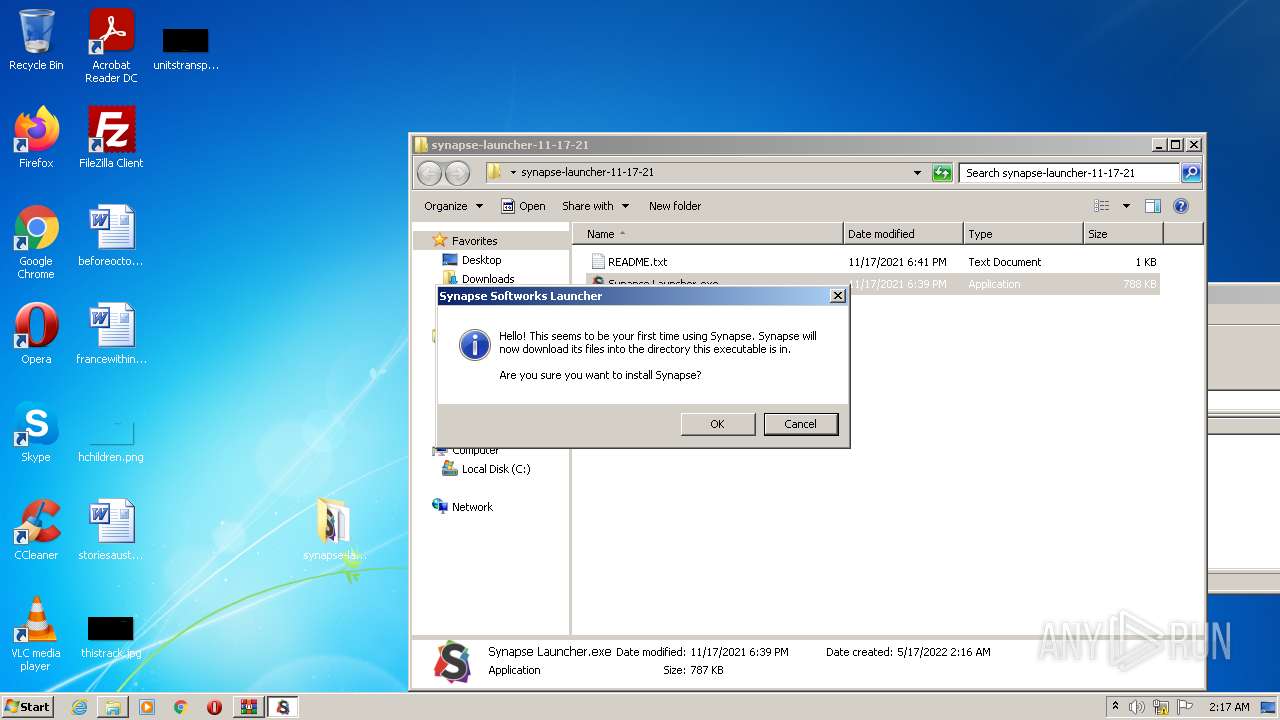Sort files by Name column

(708, 234)
